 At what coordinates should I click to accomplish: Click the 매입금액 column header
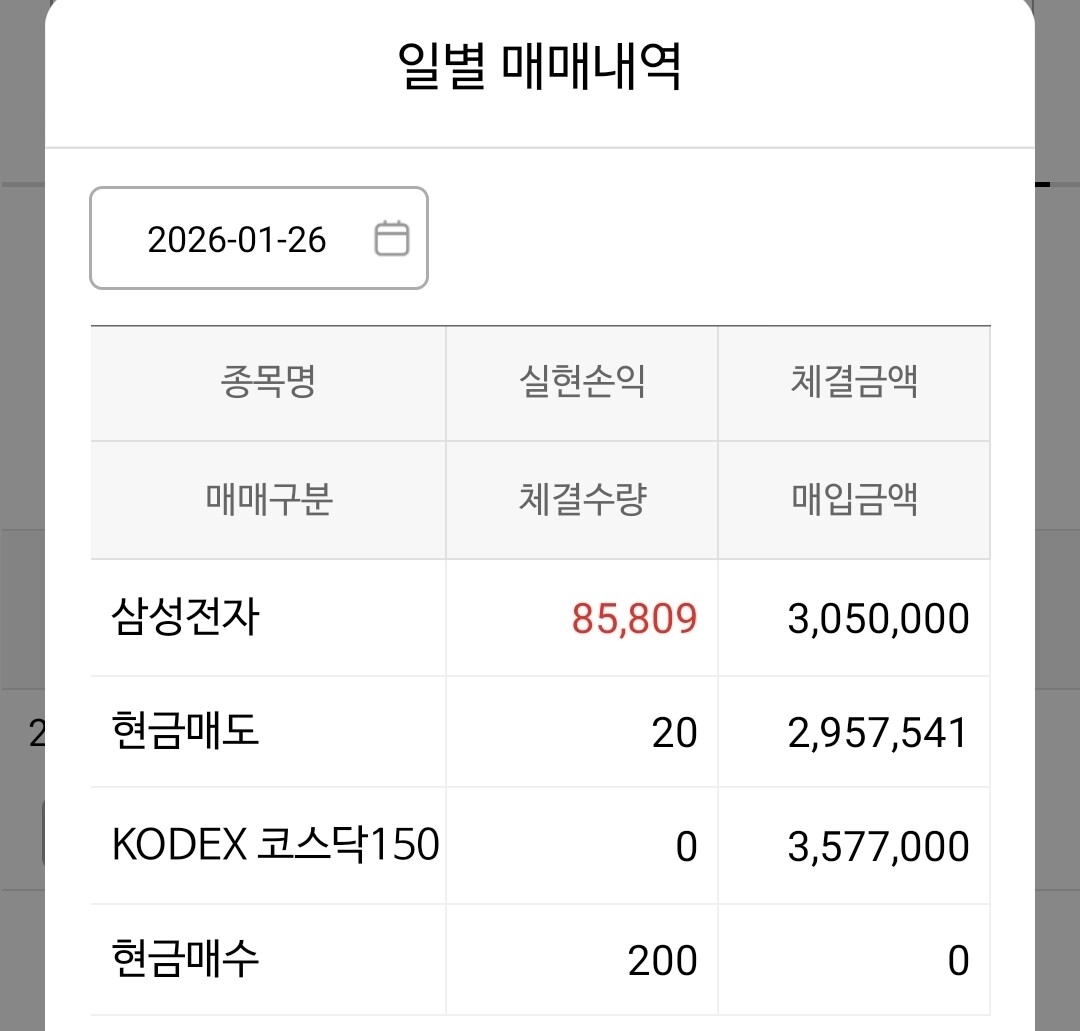pyautogui.click(x=853, y=499)
